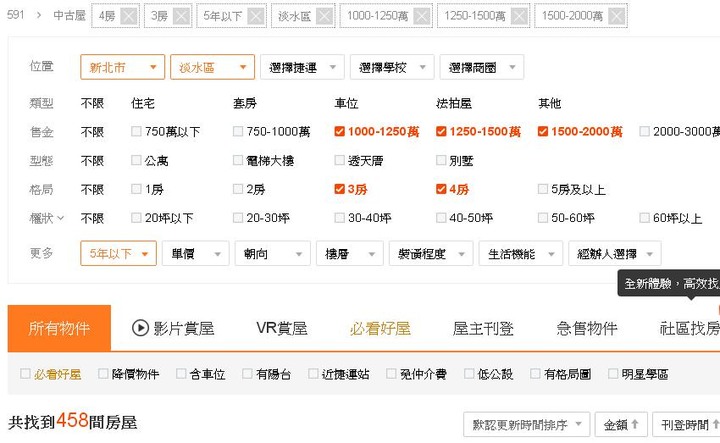Open the 生活機能 dropdown

click(x=521, y=253)
